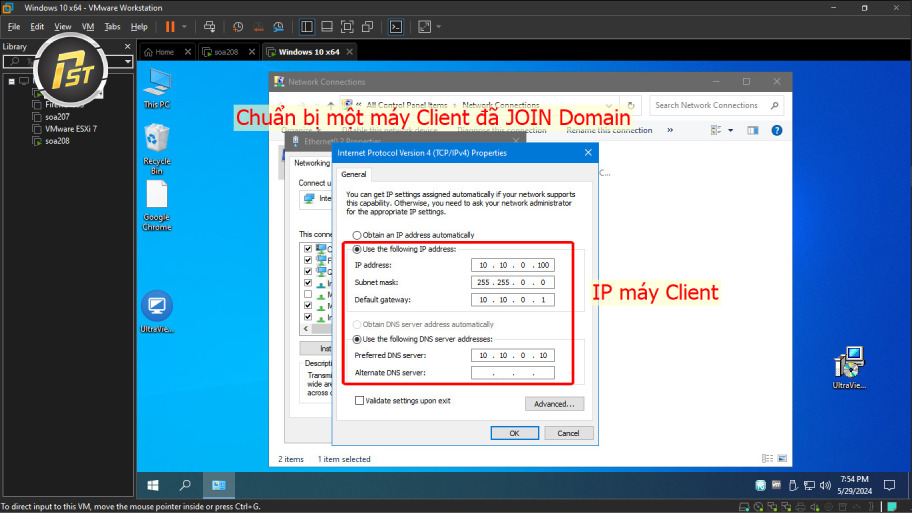Click the Default gateway field
The width and height of the screenshot is (912, 513).
point(512,300)
